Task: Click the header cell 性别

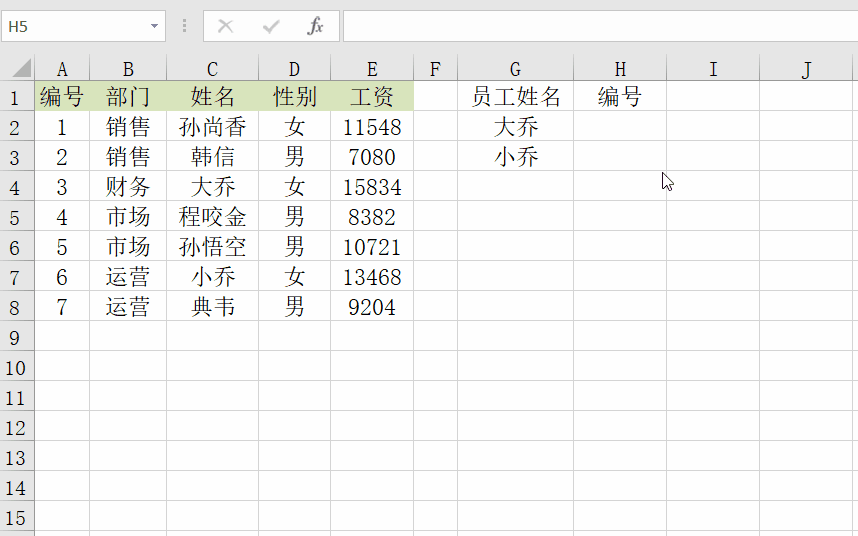Action: (x=294, y=97)
